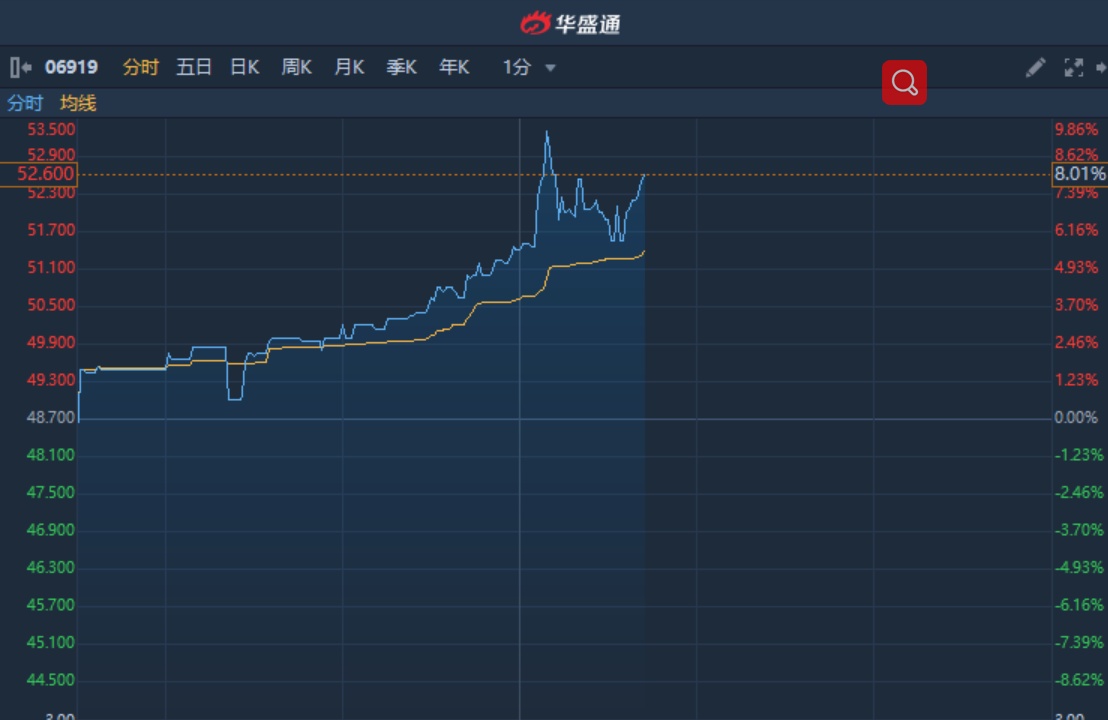1108x720 pixels.
Task: Click the 1分 interval label
Action: [x=516, y=67]
